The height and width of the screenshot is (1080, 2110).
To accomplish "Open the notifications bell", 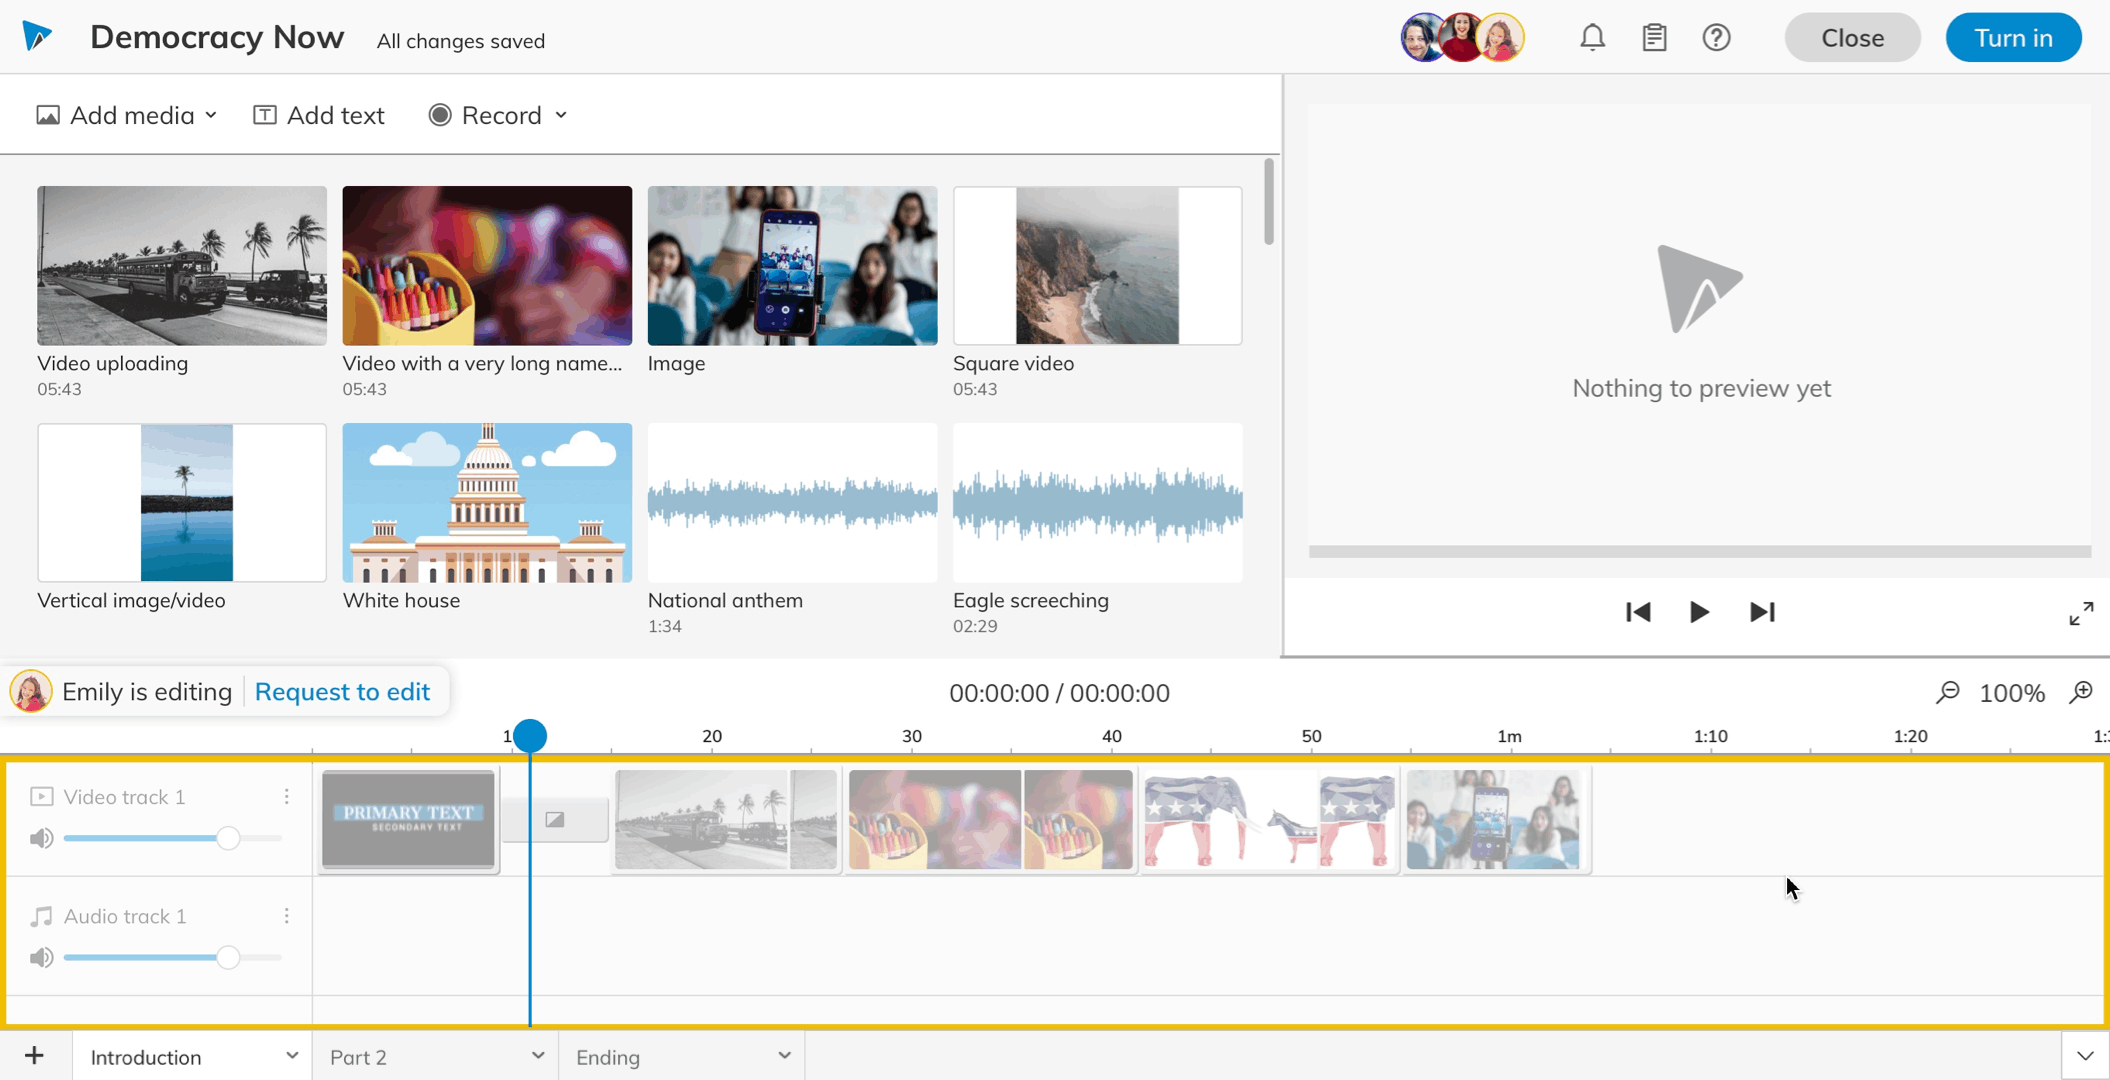I will (1592, 38).
